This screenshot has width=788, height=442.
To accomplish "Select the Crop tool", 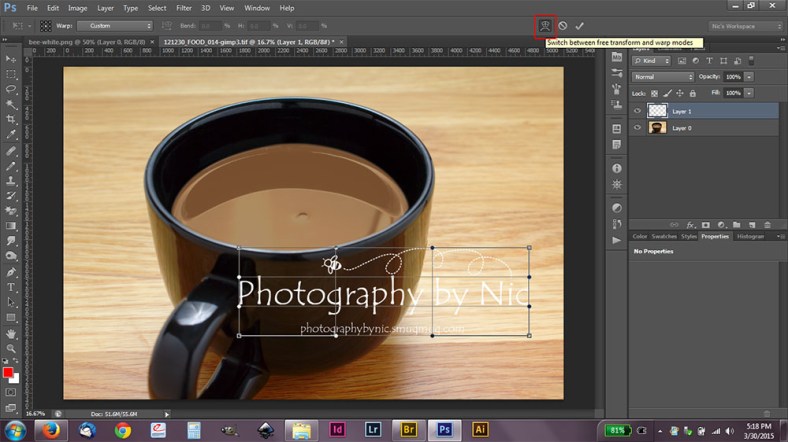I will 11,118.
